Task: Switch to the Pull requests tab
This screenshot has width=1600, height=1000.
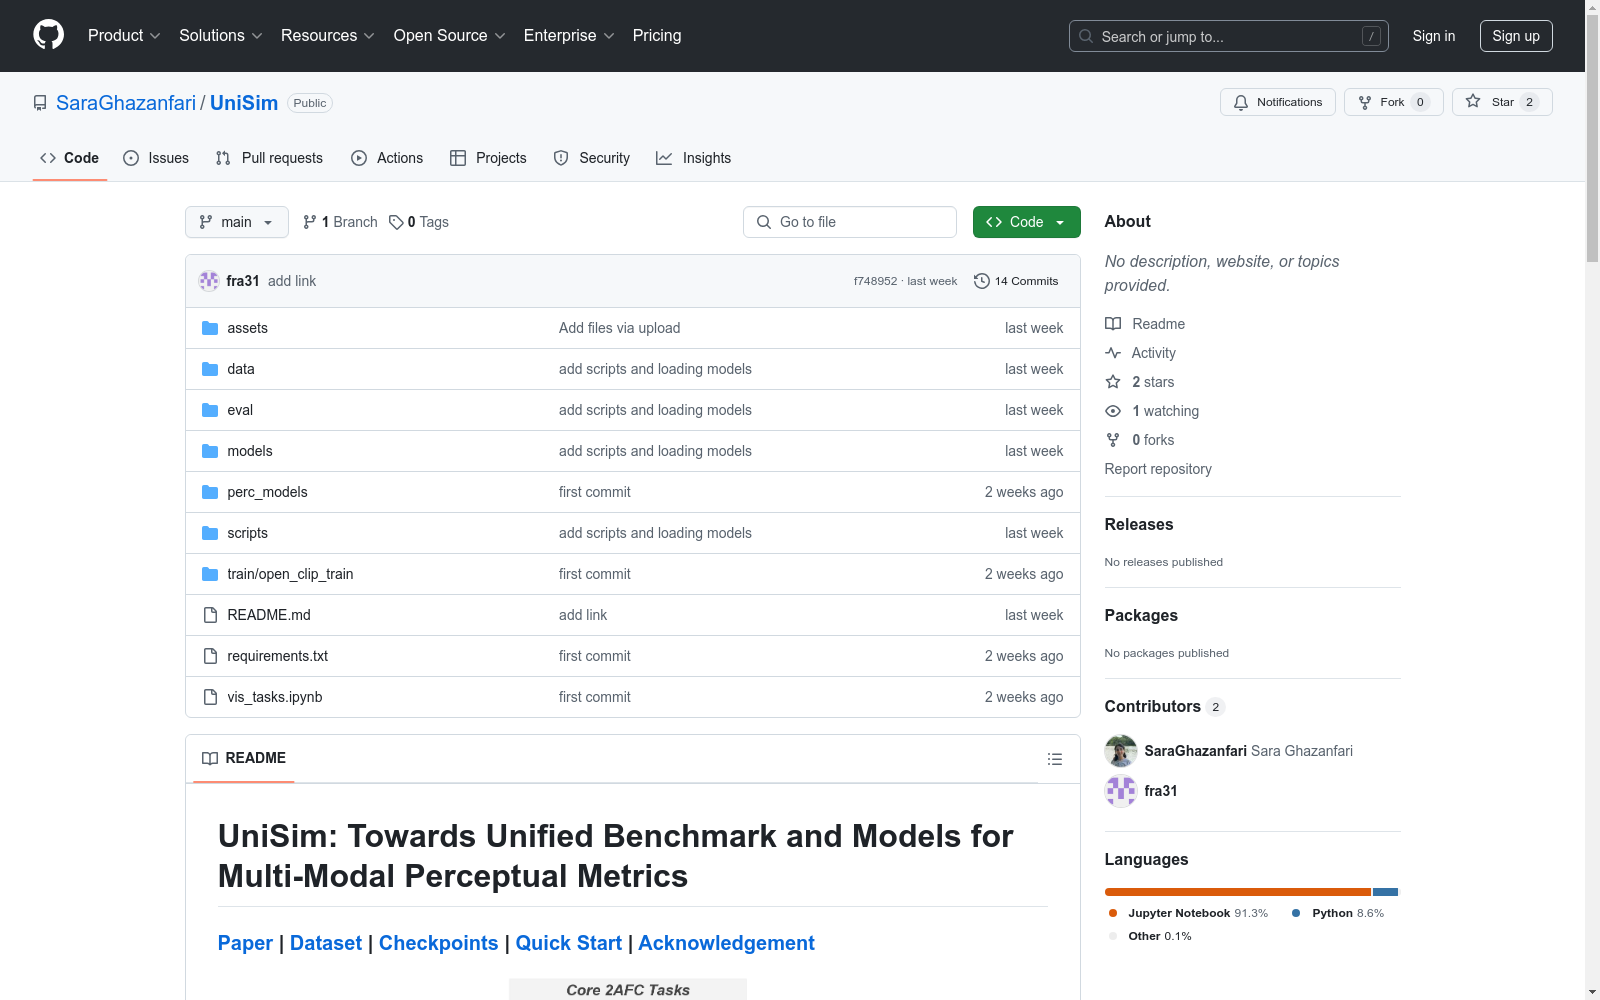Action: [269, 158]
